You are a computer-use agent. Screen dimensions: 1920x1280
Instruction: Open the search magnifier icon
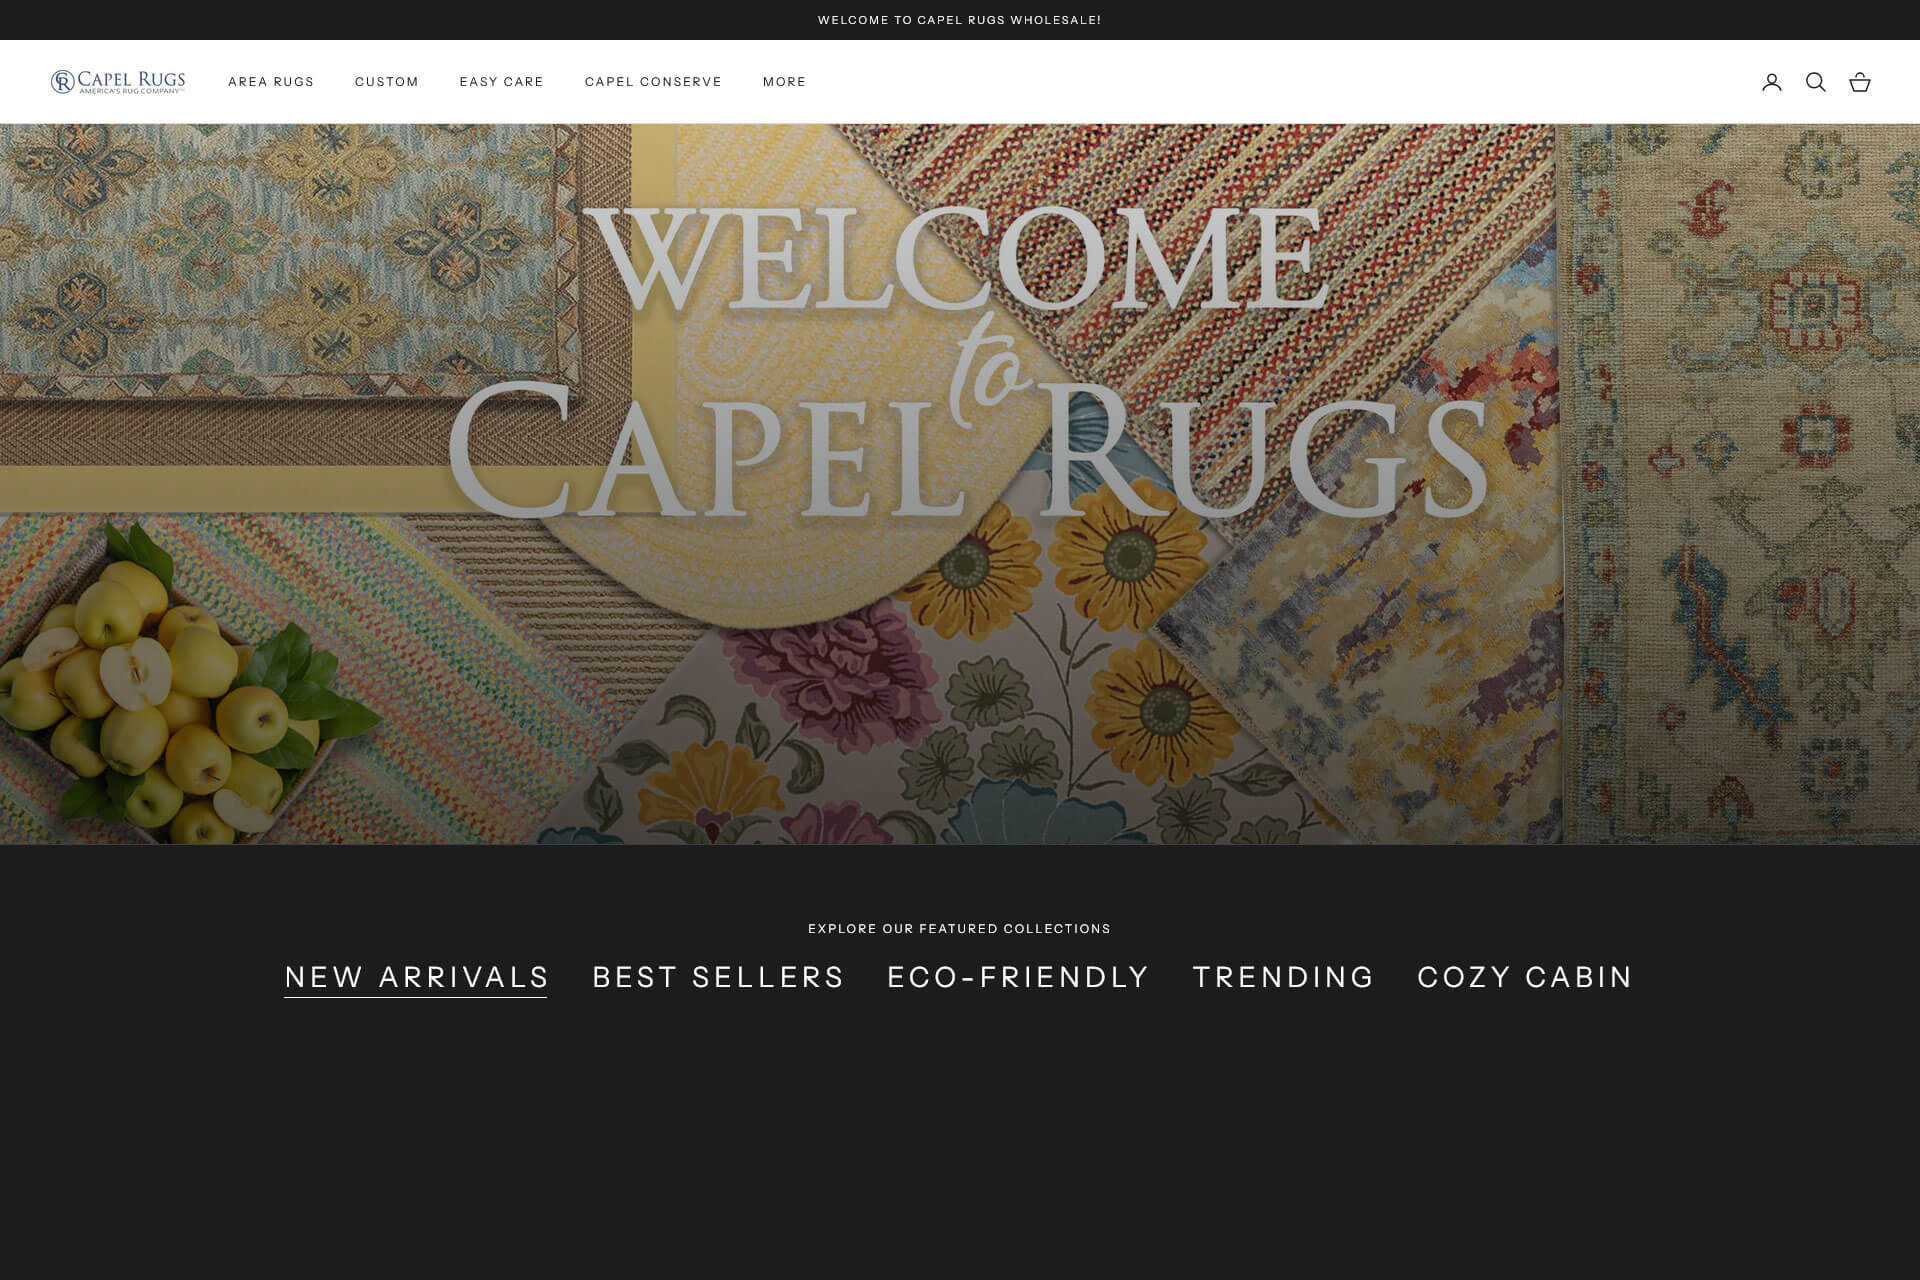[1815, 82]
